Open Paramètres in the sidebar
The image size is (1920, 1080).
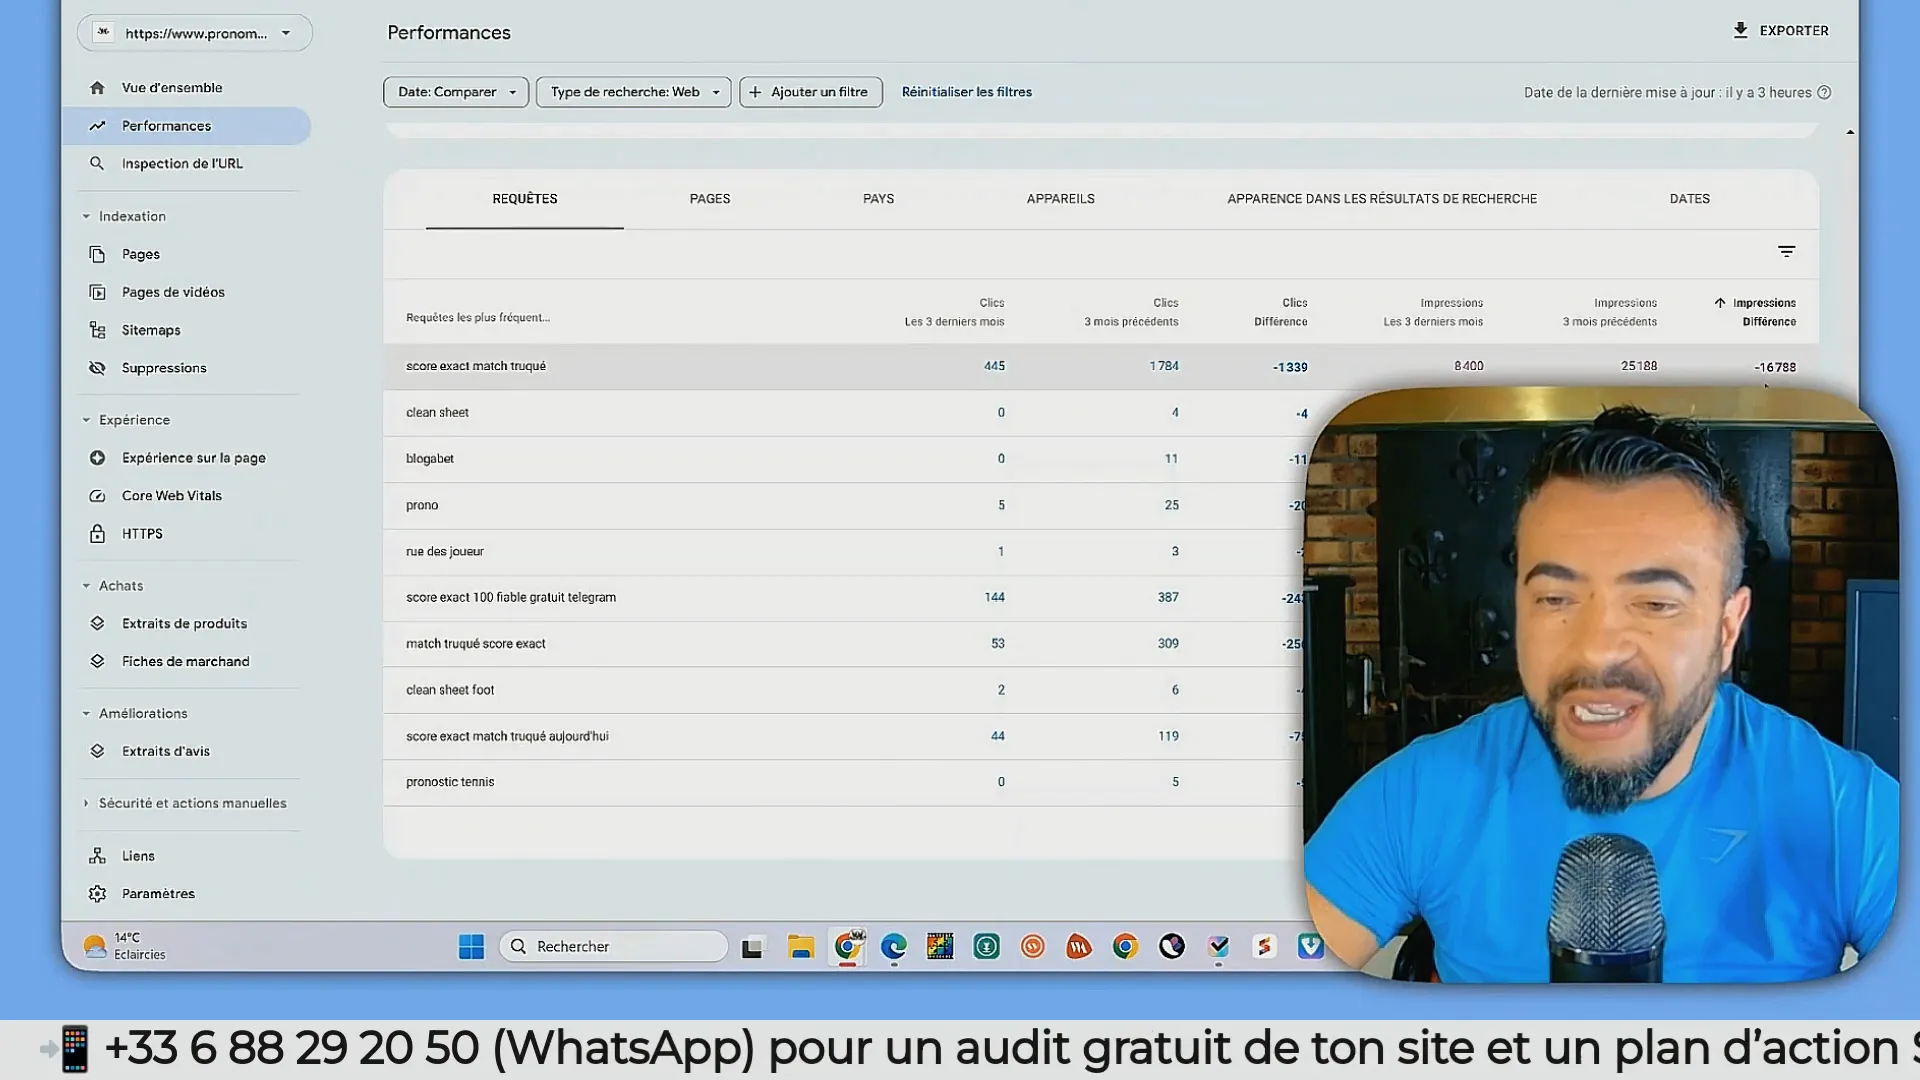click(157, 894)
